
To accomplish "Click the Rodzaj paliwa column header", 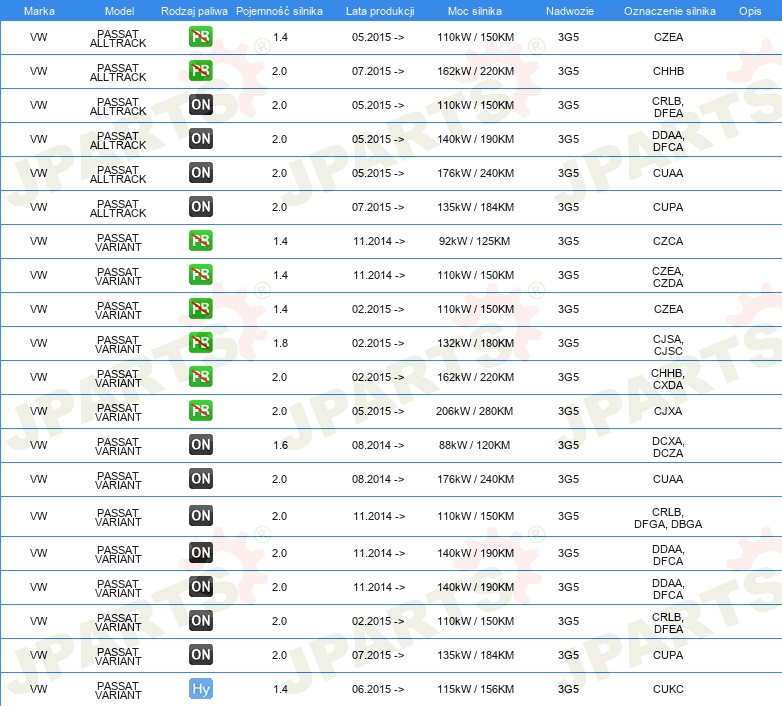I will 194,11.
